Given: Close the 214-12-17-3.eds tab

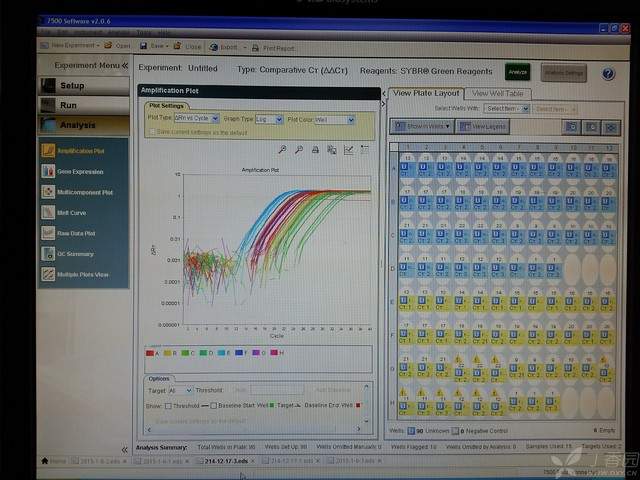Looking at the screenshot, I should [253, 461].
